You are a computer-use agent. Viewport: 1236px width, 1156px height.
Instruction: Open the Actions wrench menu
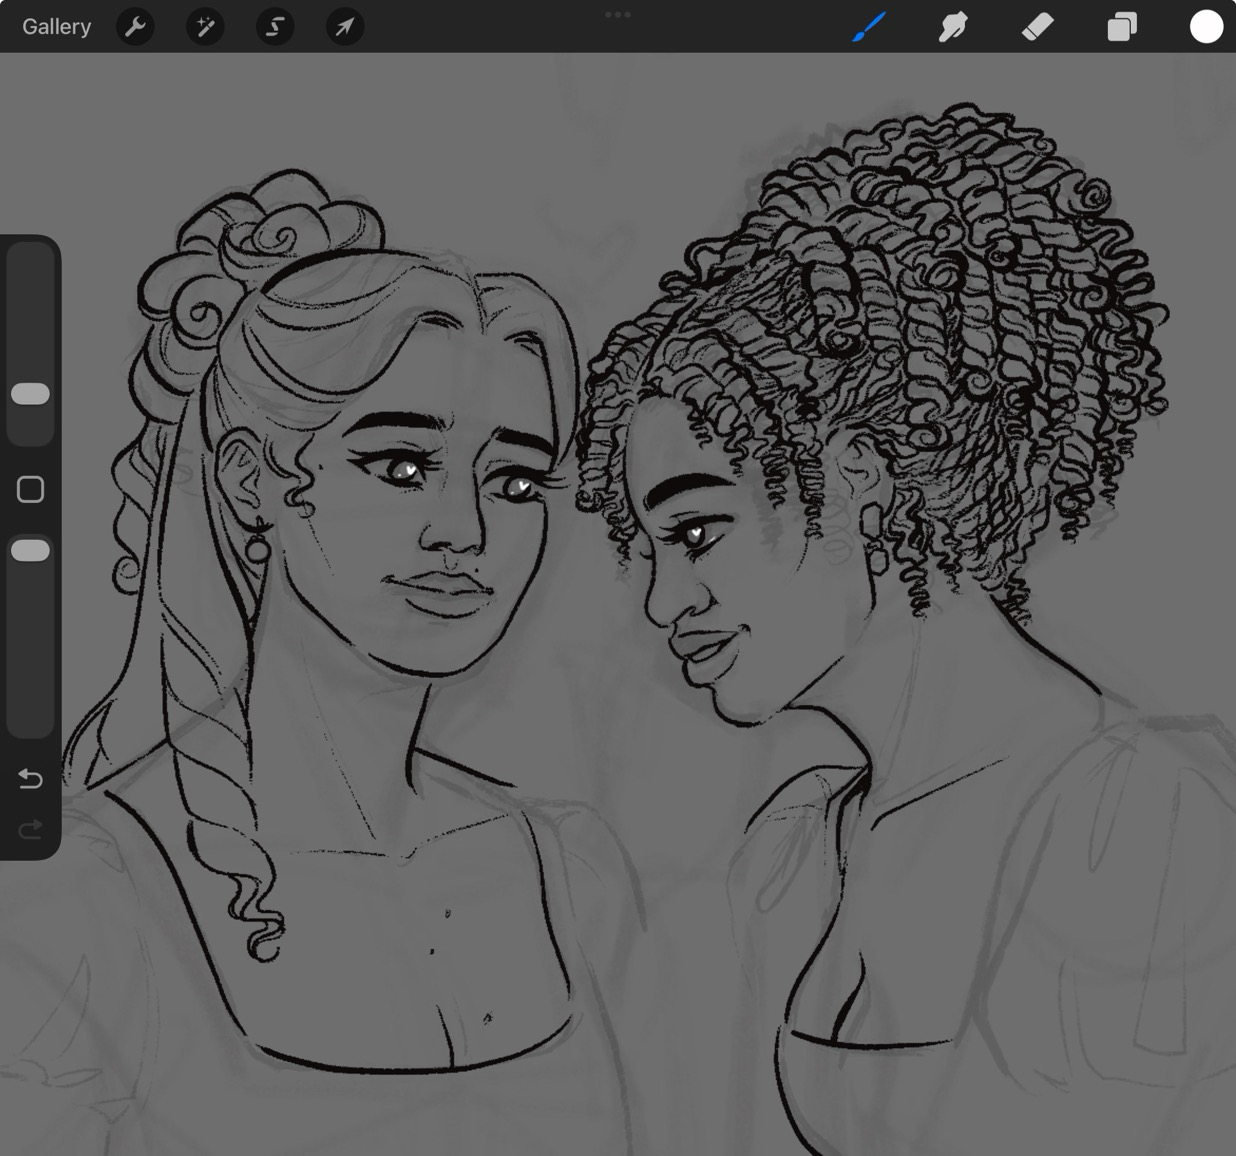coord(135,27)
